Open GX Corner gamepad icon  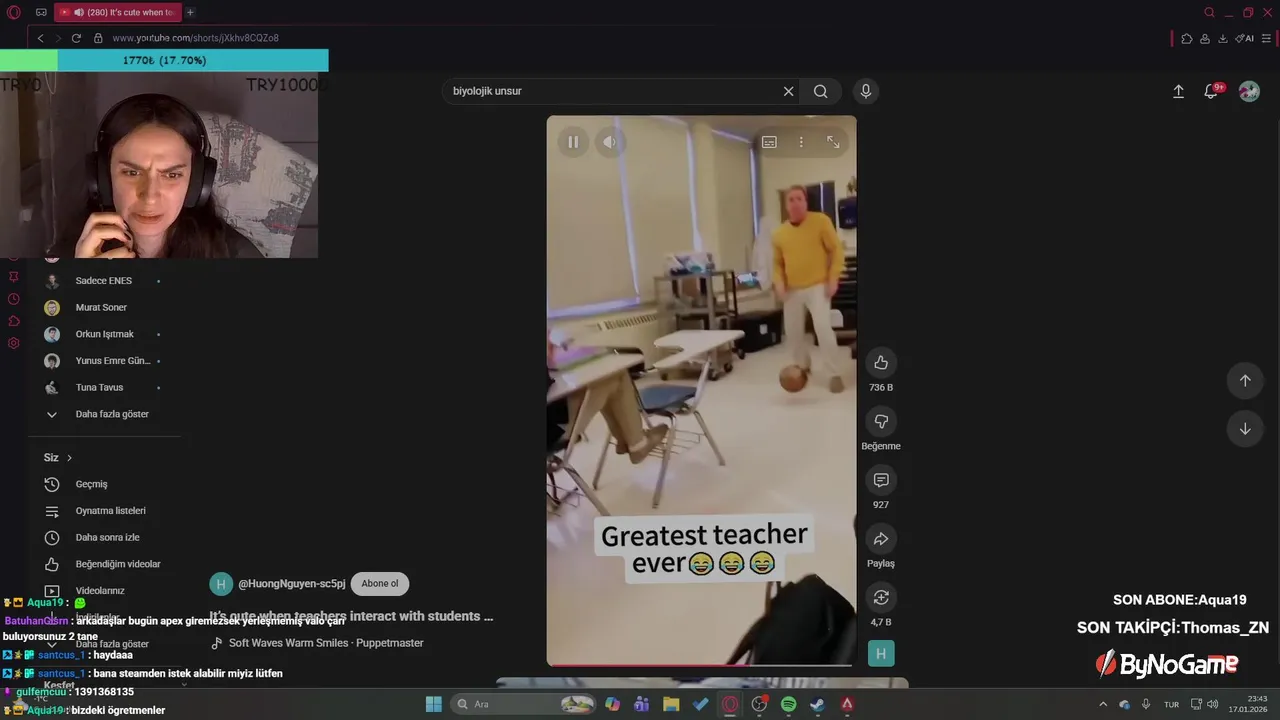(41, 12)
